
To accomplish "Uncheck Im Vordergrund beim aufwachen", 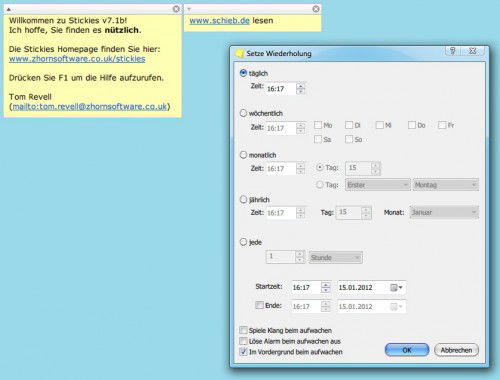I will pyautogui.click(x=243, y=352).
